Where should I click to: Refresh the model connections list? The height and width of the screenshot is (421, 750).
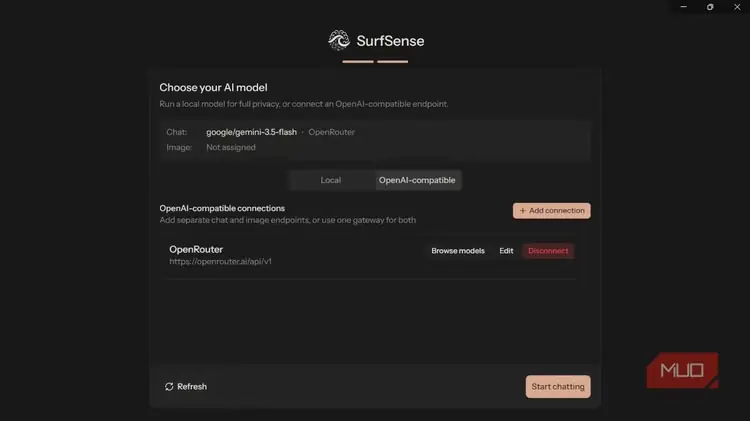click(186, 387)
